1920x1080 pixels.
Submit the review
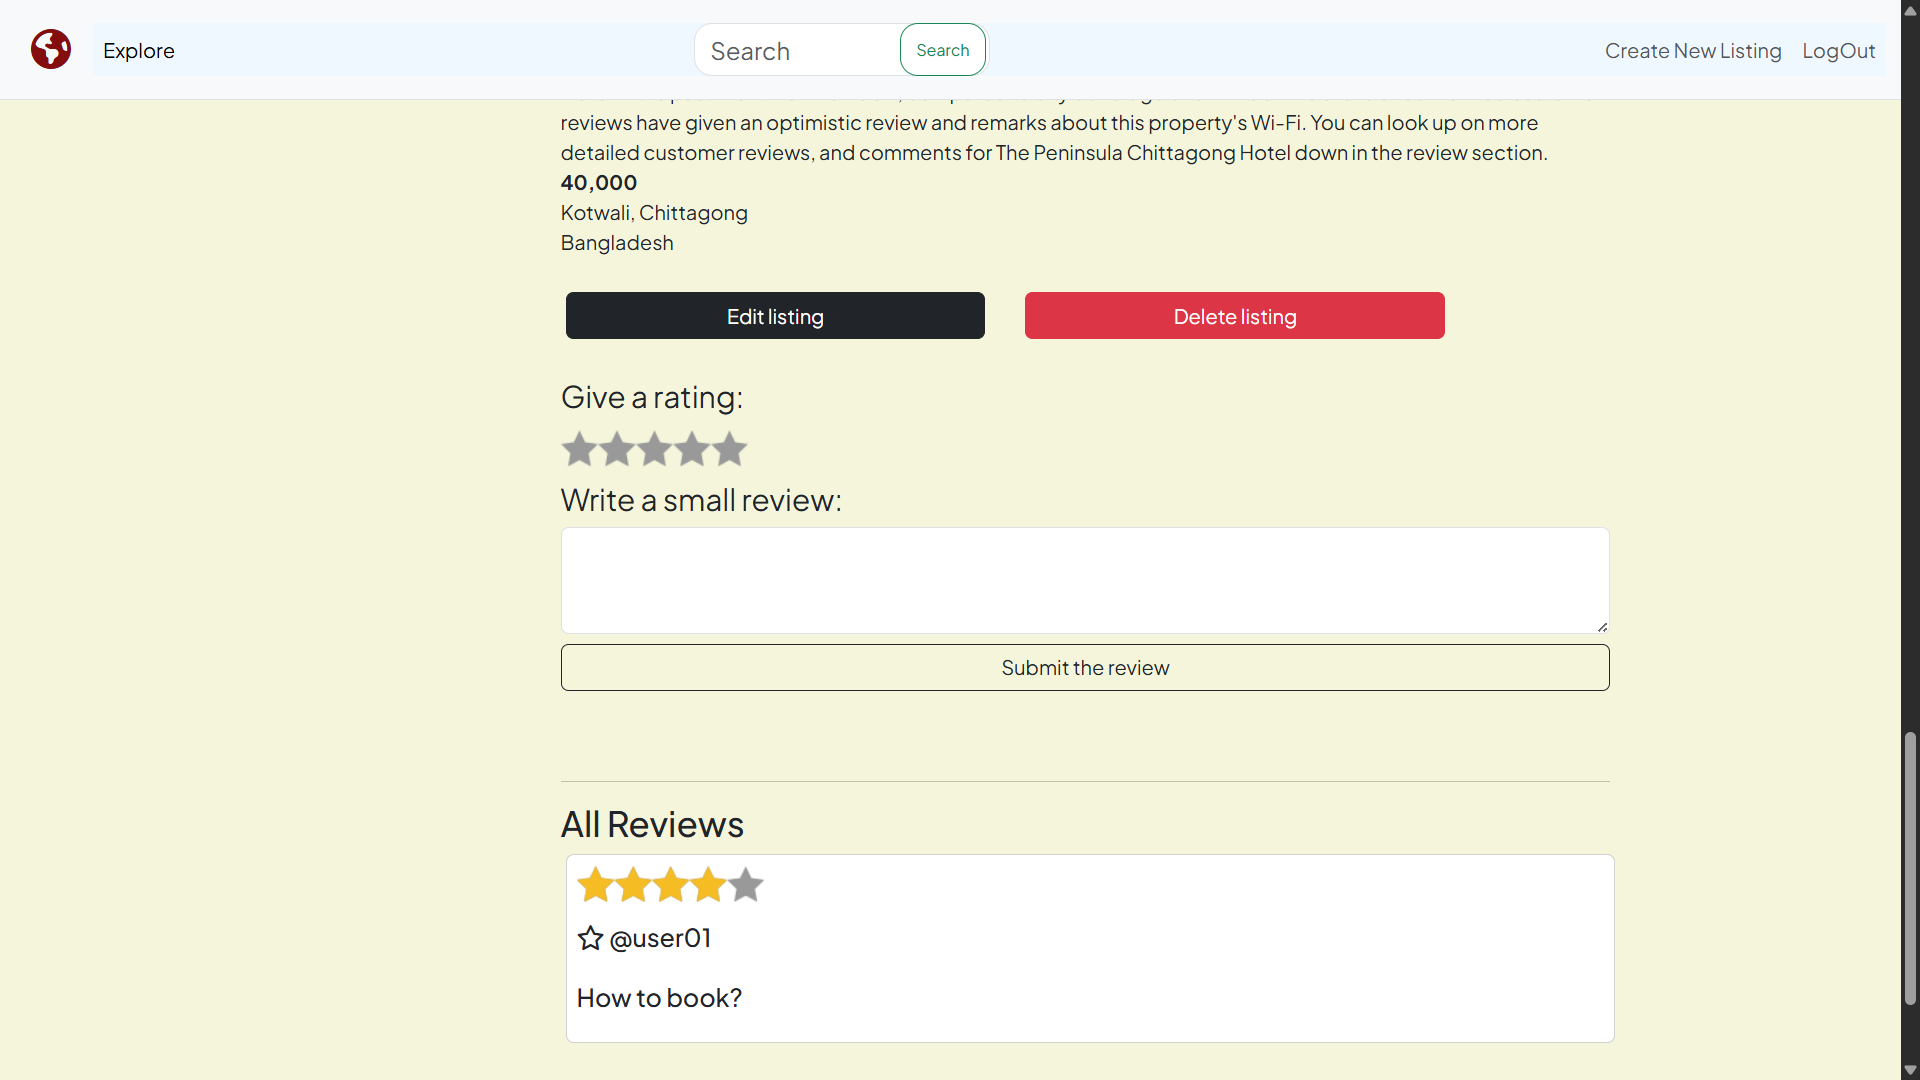click(1085, 668)
